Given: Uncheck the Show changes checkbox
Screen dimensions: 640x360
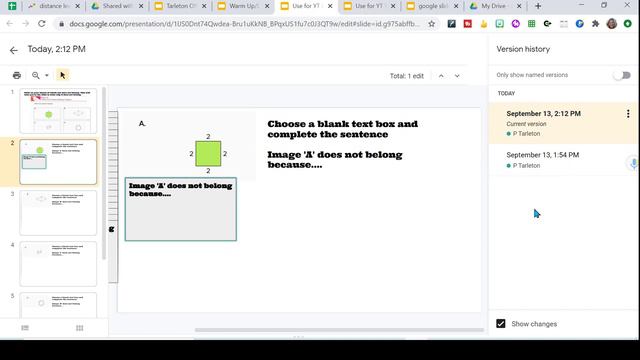Looking at the screenshot, I should (x=501, y=324).
